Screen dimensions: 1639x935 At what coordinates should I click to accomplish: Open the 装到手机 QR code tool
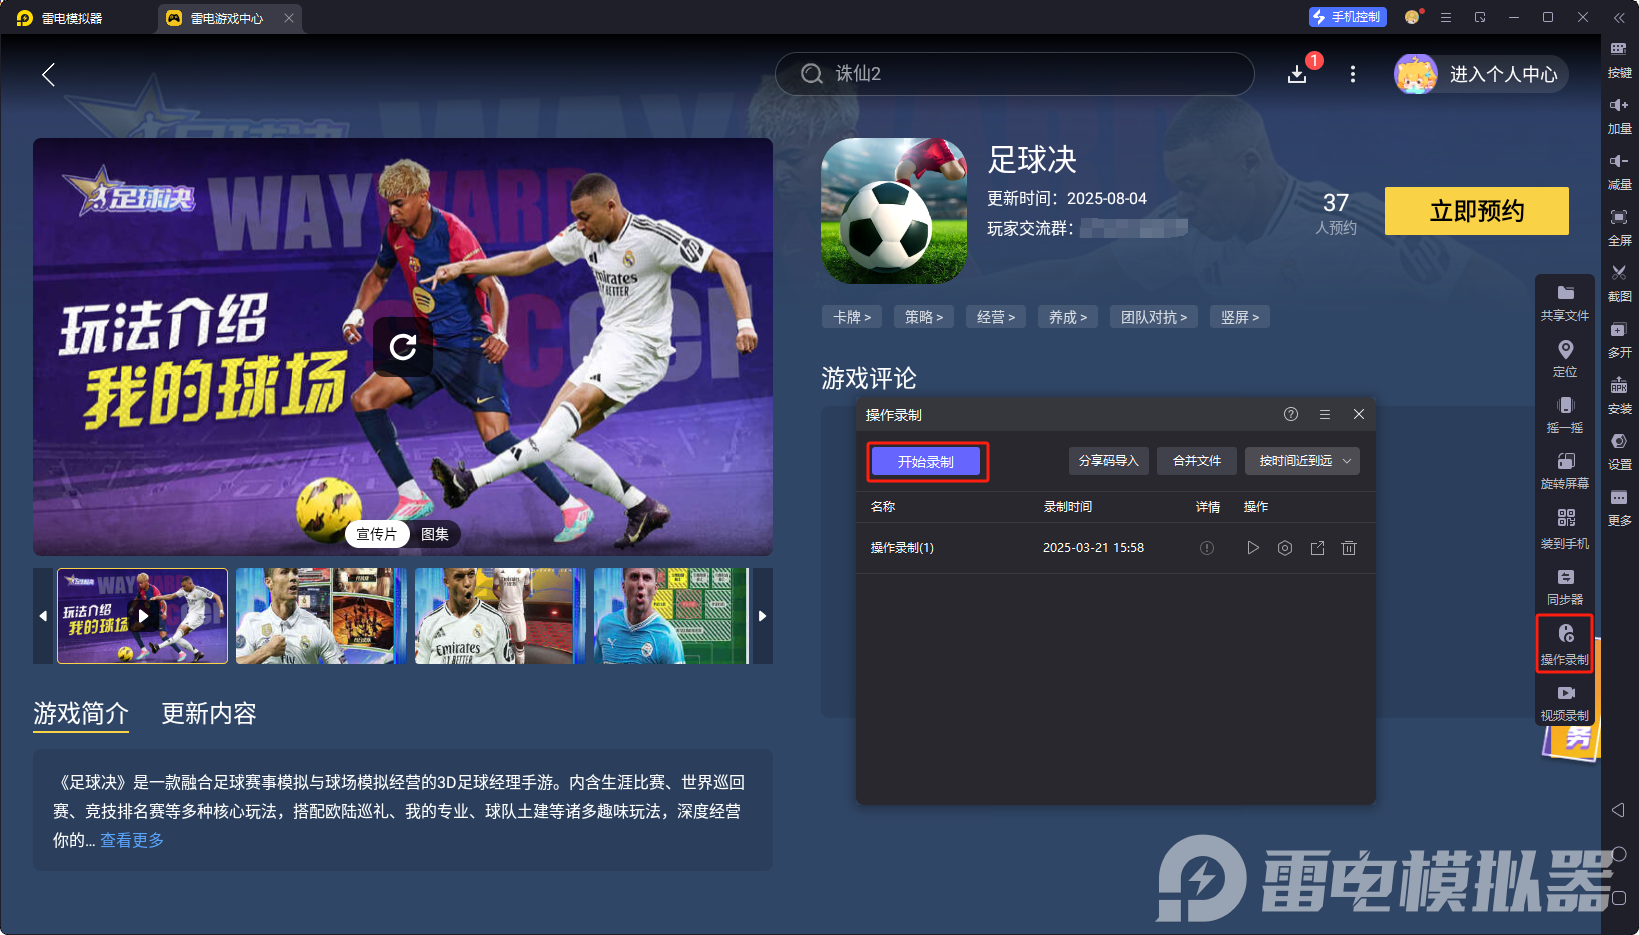(1565, 530)
